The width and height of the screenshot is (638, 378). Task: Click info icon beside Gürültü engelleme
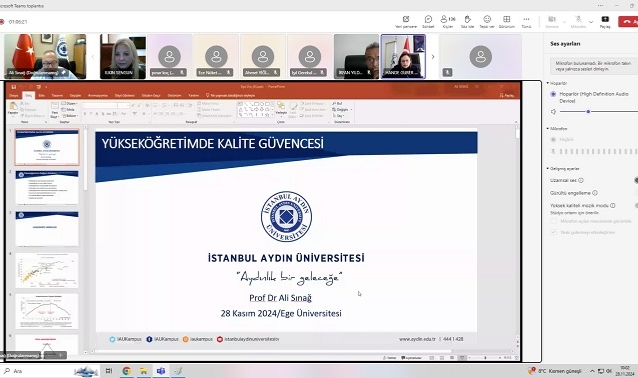[x=594, y=193]
